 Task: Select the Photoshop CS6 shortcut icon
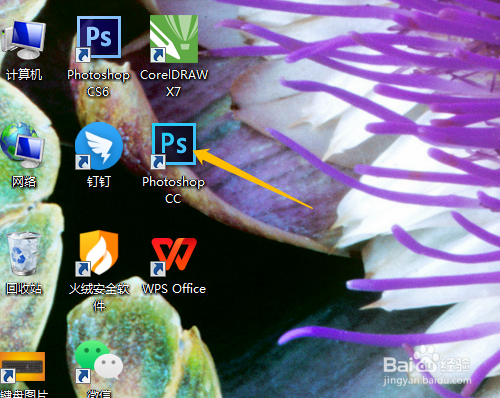[99, 39]
